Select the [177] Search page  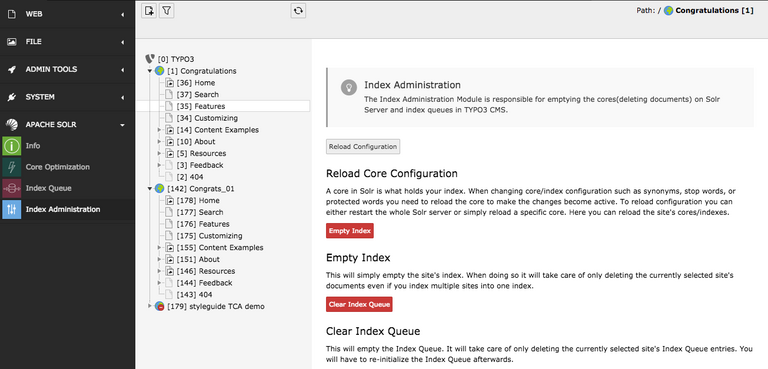[200, 212]
